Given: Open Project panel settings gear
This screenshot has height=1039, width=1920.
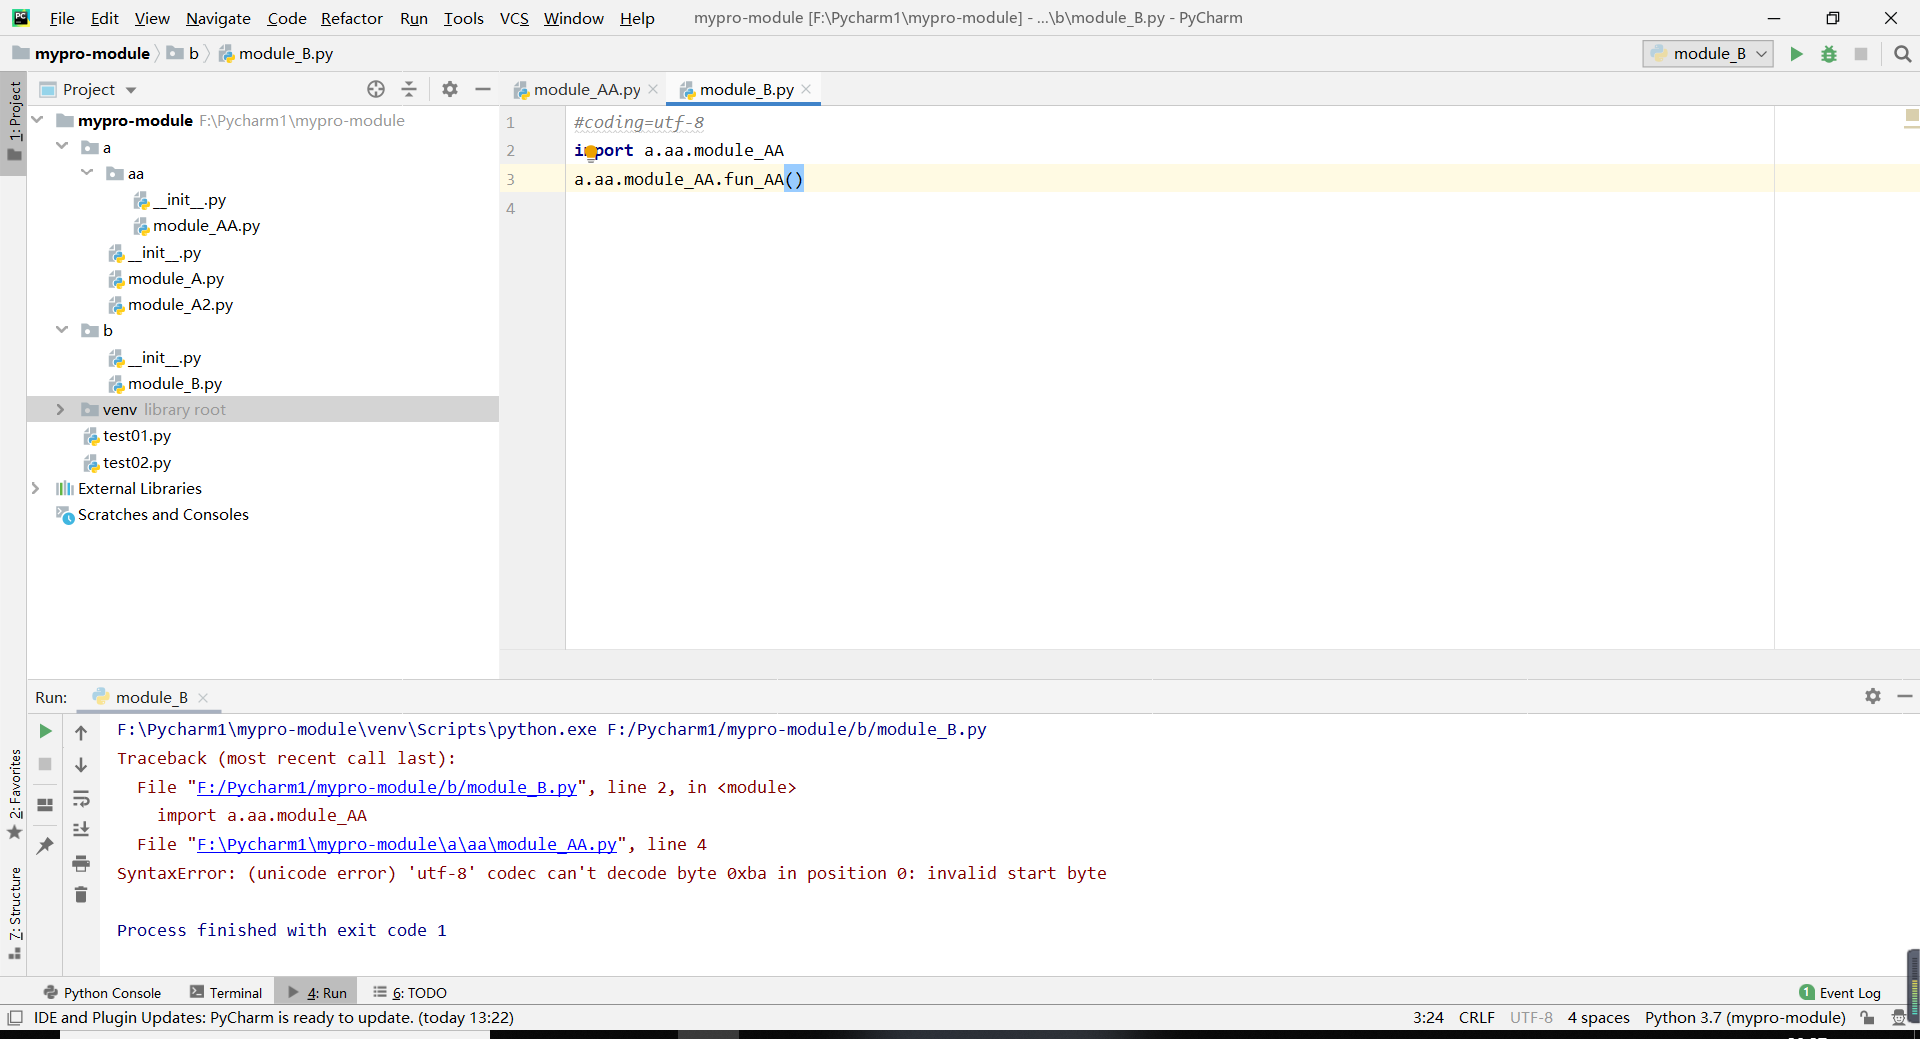Looking at the screenshot, I should 450,89.
